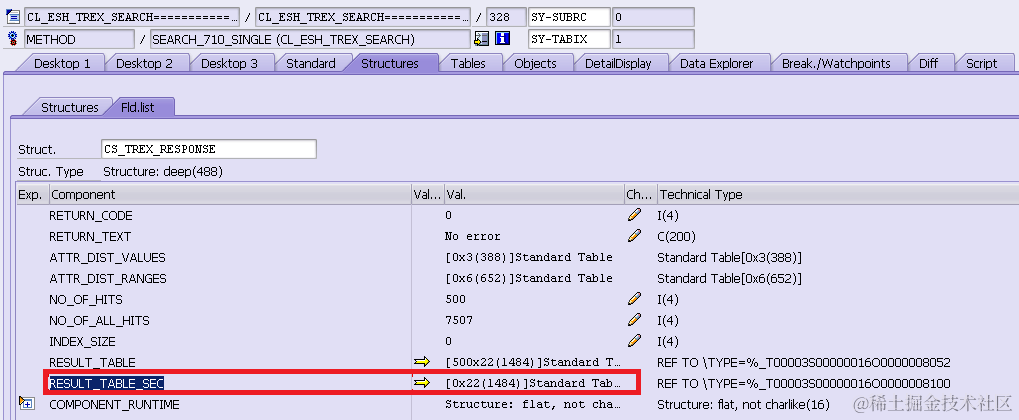Open the Data Explorer tab

pyautogui.click(x=716, y=64)
